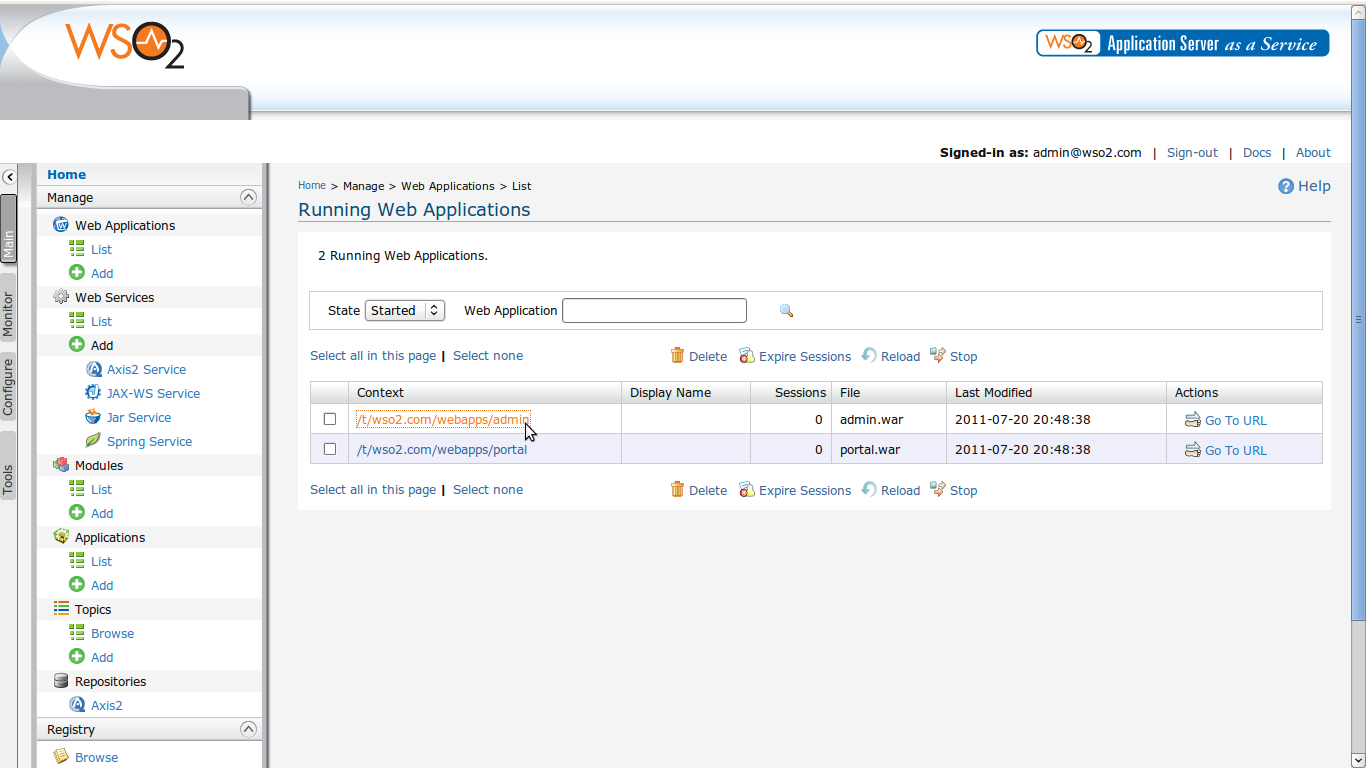Click the Topics icon in sidebar
Screen dimensions: 1366x768
tap(61, 609)
